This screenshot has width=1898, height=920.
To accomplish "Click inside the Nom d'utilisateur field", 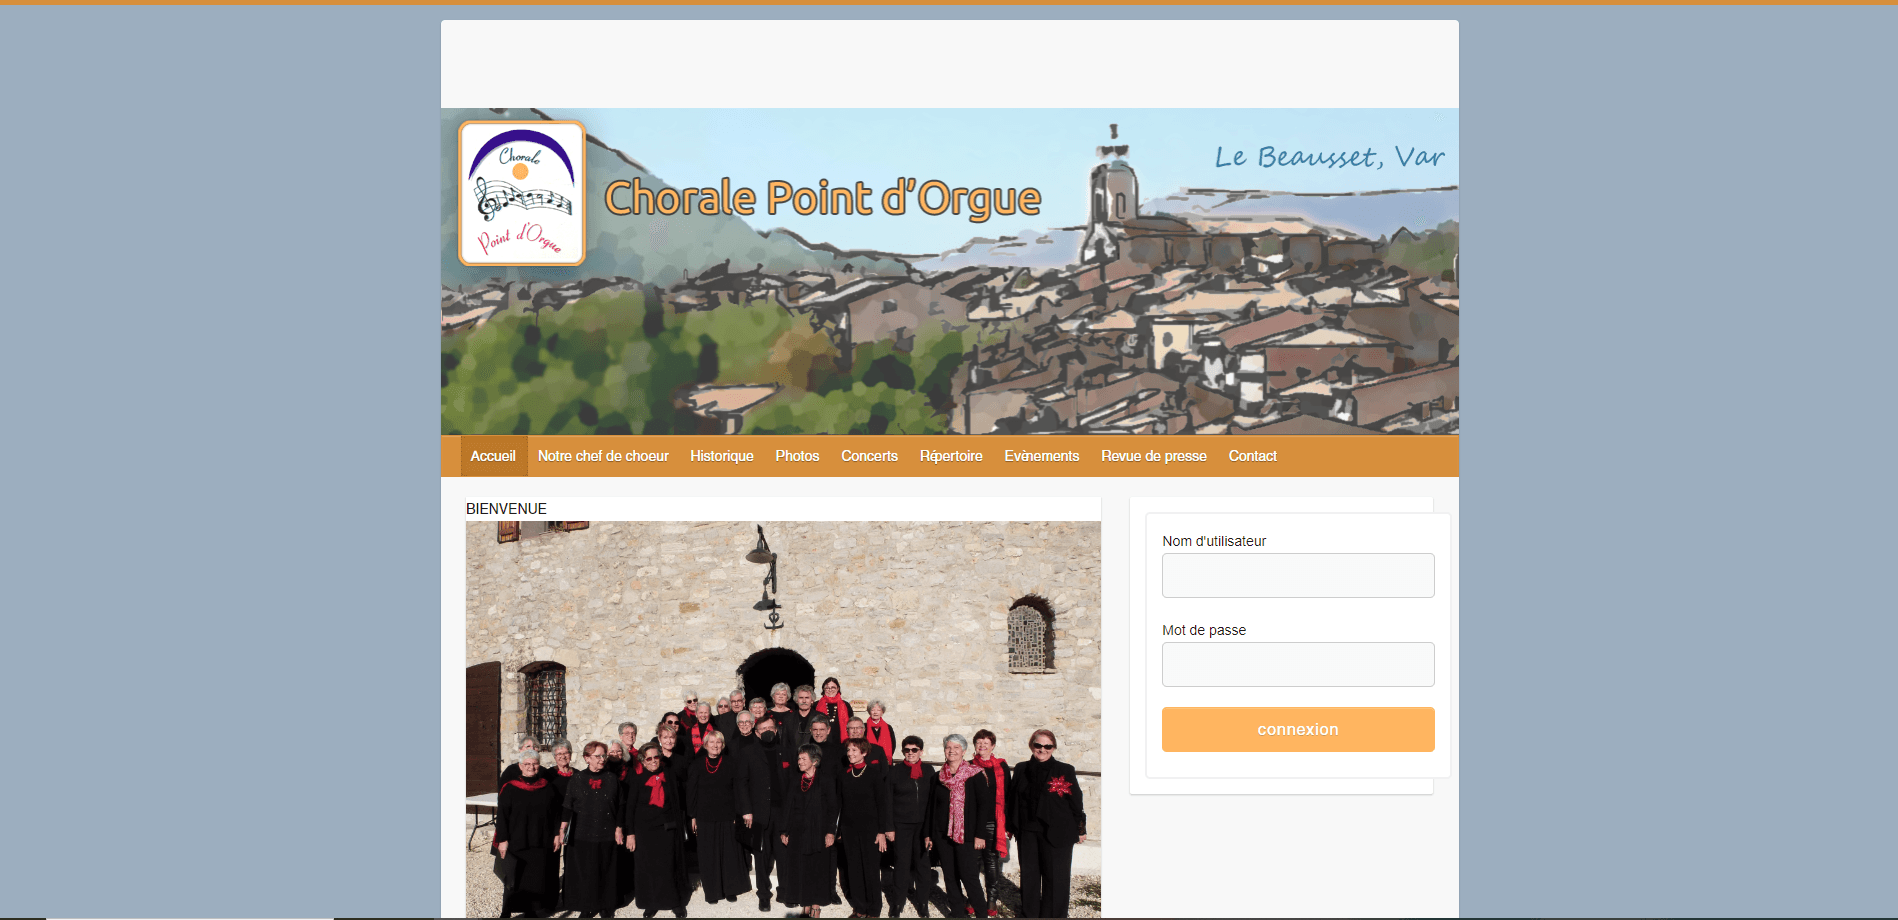I will coord(1297,575).
